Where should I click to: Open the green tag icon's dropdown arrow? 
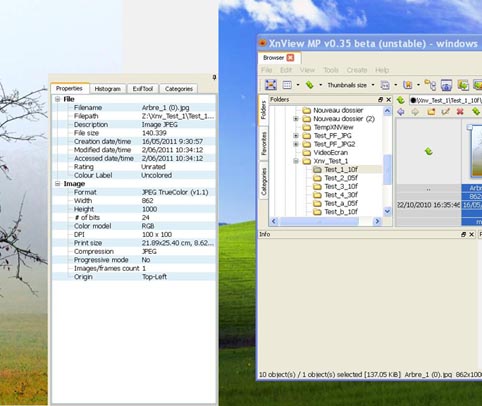click(320, 85)
